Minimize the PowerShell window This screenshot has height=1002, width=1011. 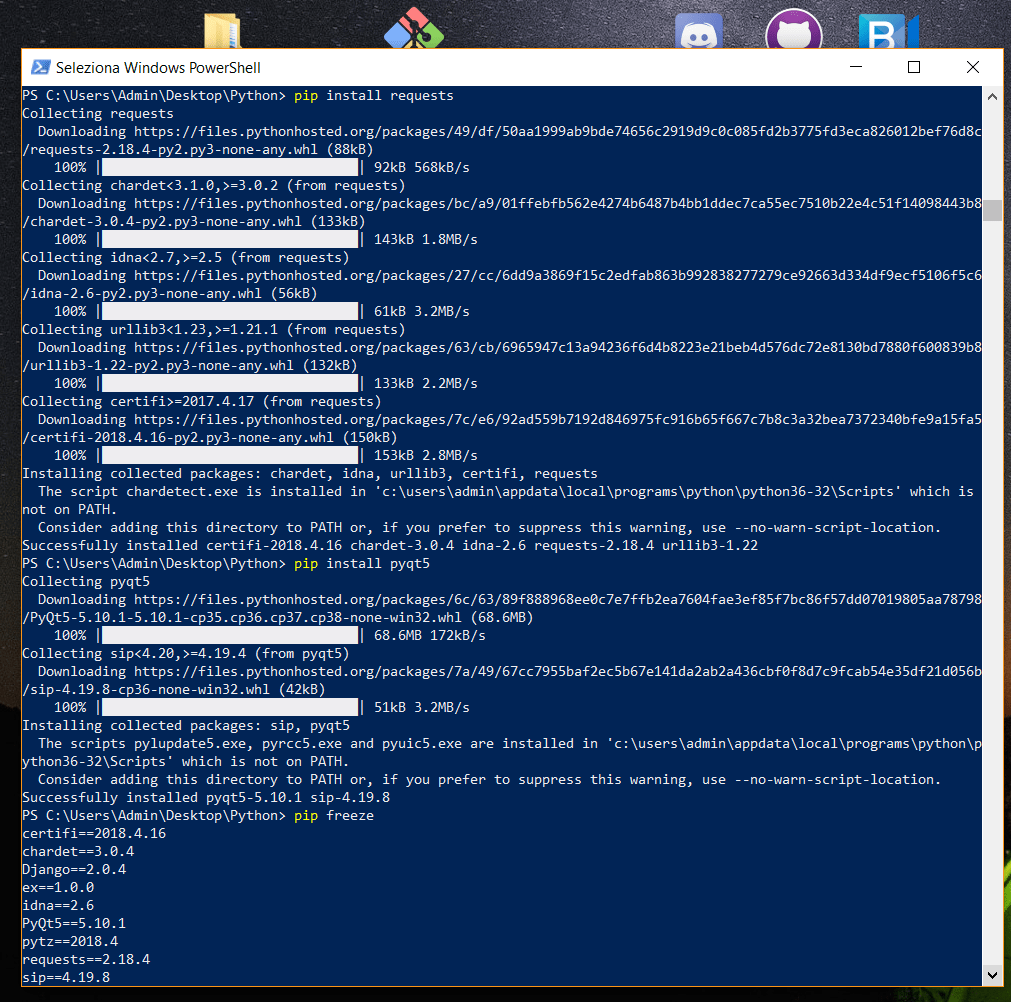point(856,67)
